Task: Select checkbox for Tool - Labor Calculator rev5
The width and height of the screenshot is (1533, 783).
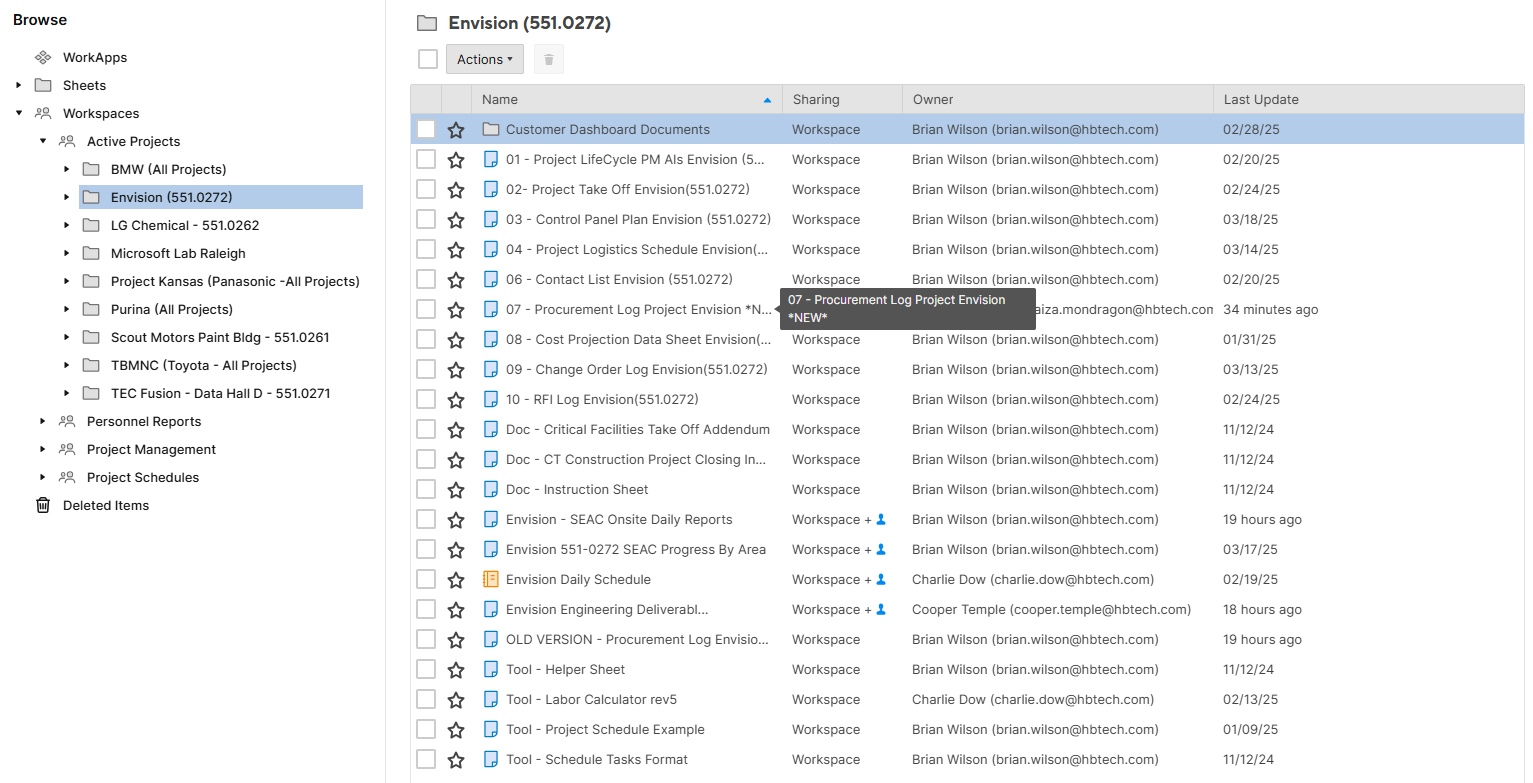Action: point(426,700)
